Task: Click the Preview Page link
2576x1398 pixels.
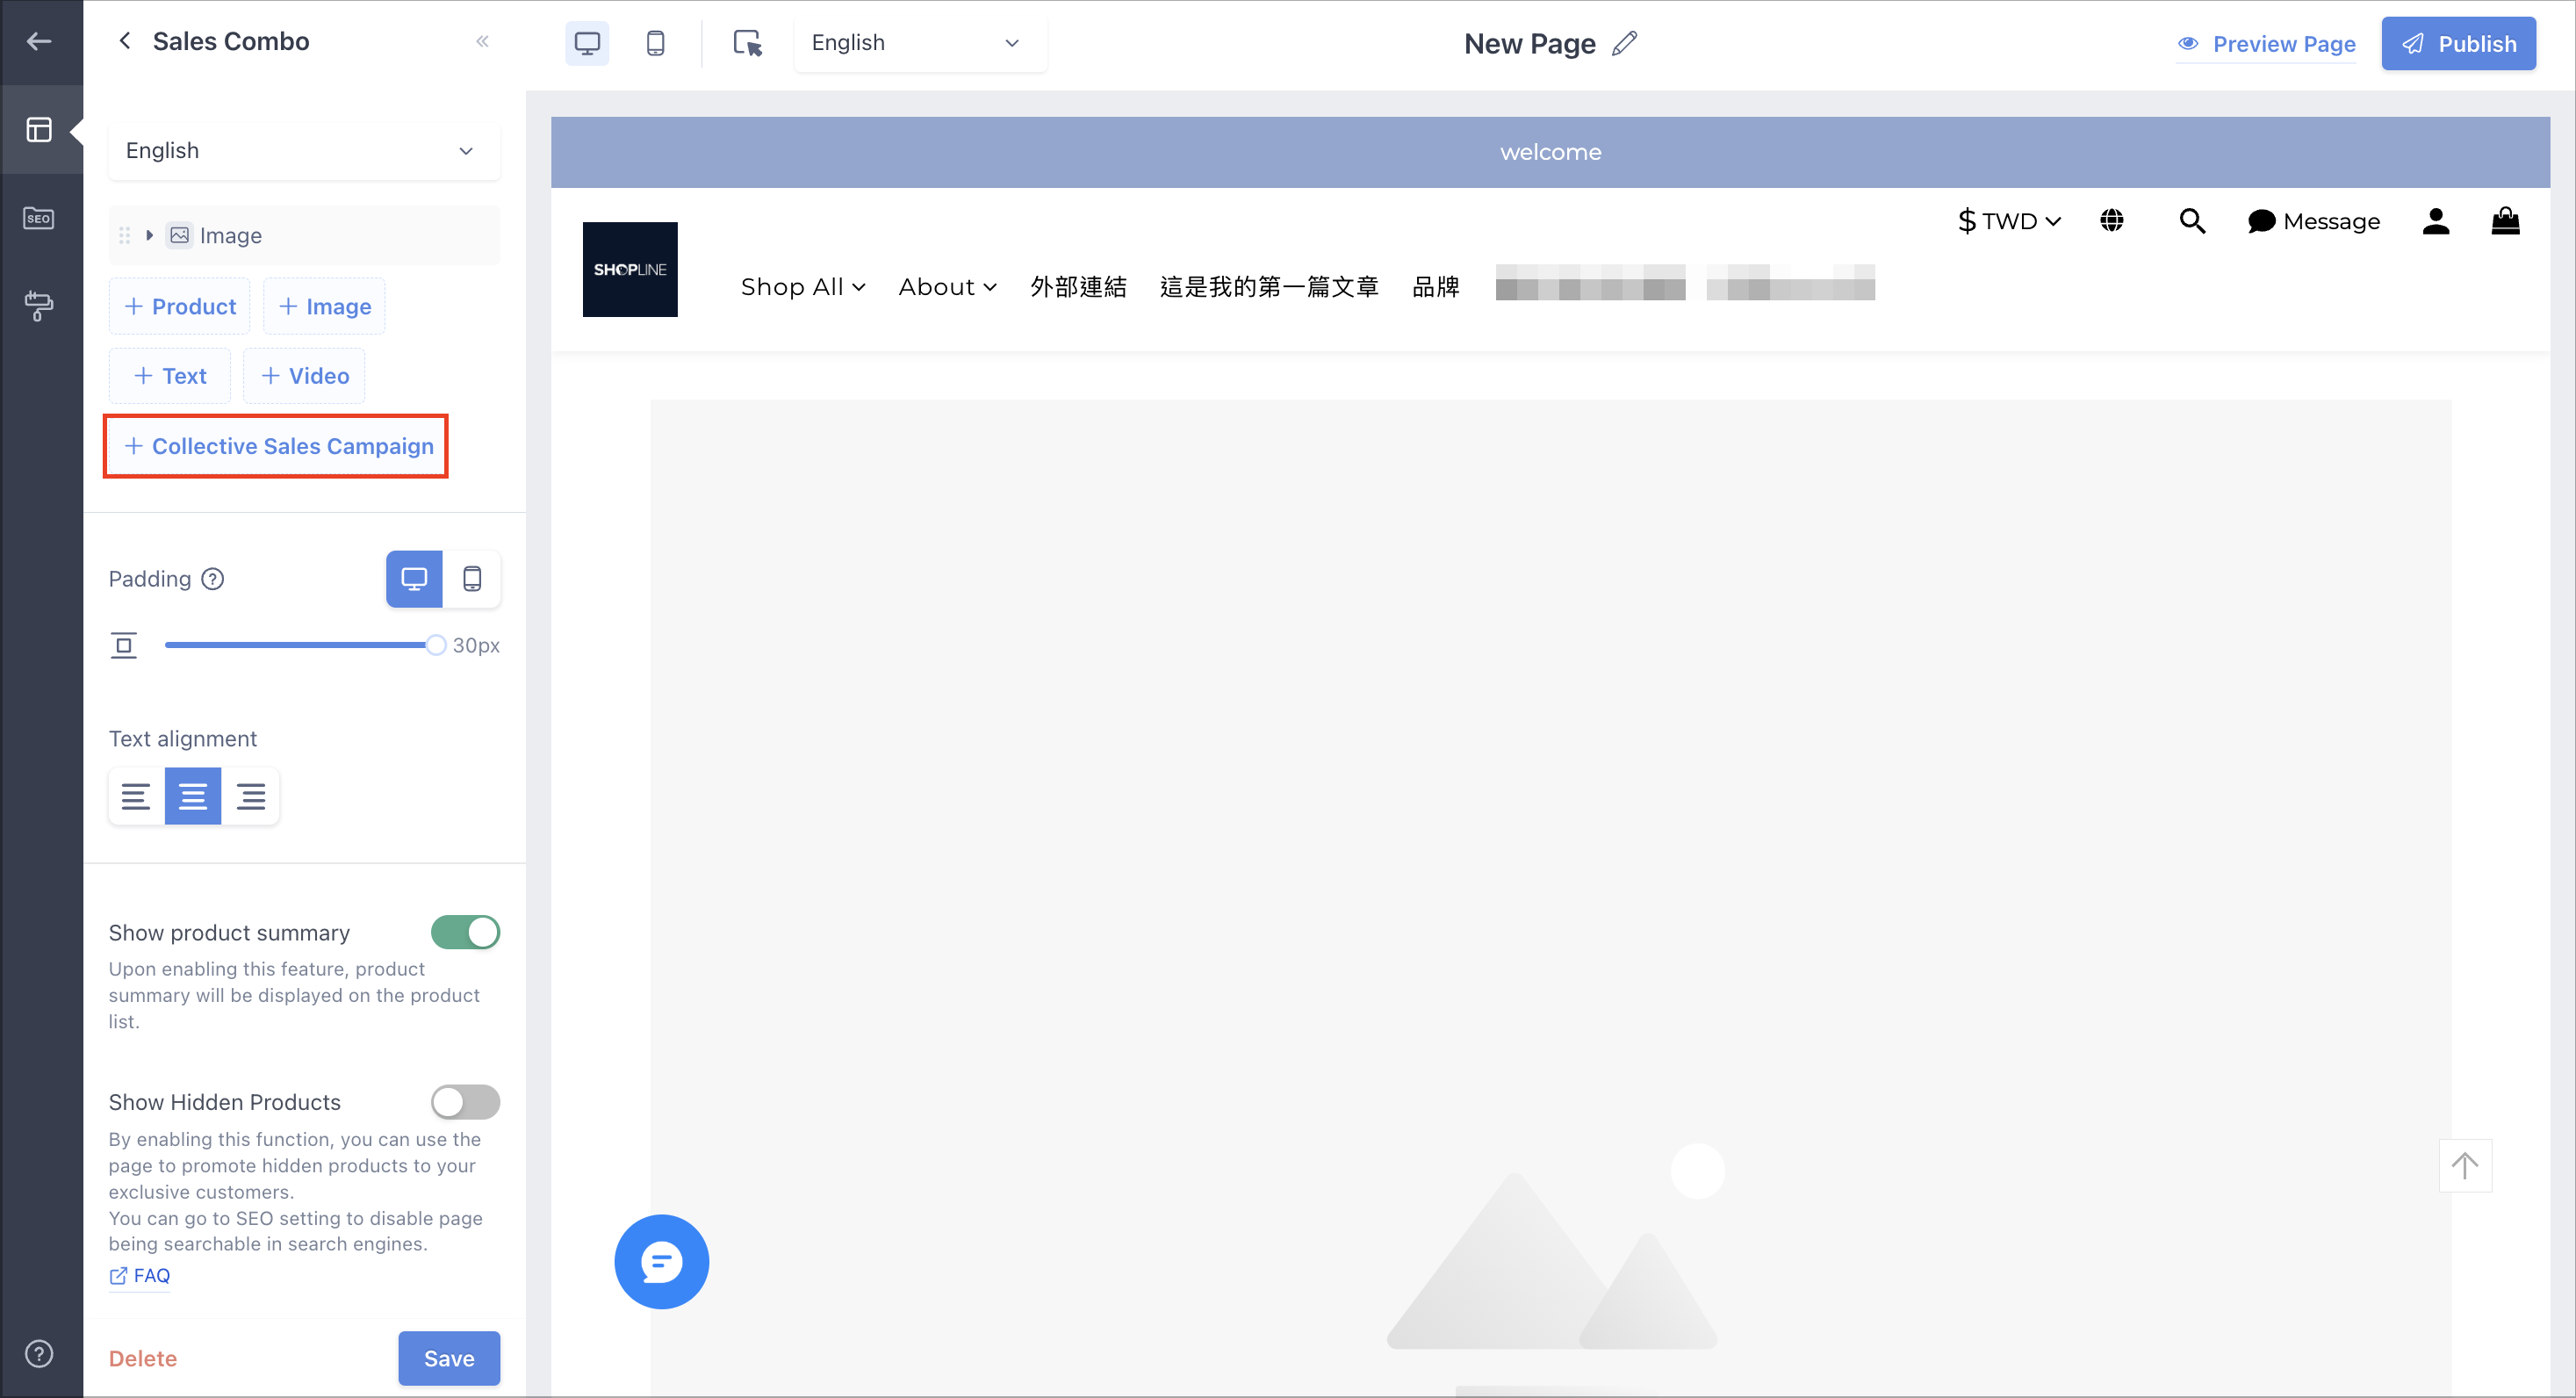Action: tap(2266, 44)
